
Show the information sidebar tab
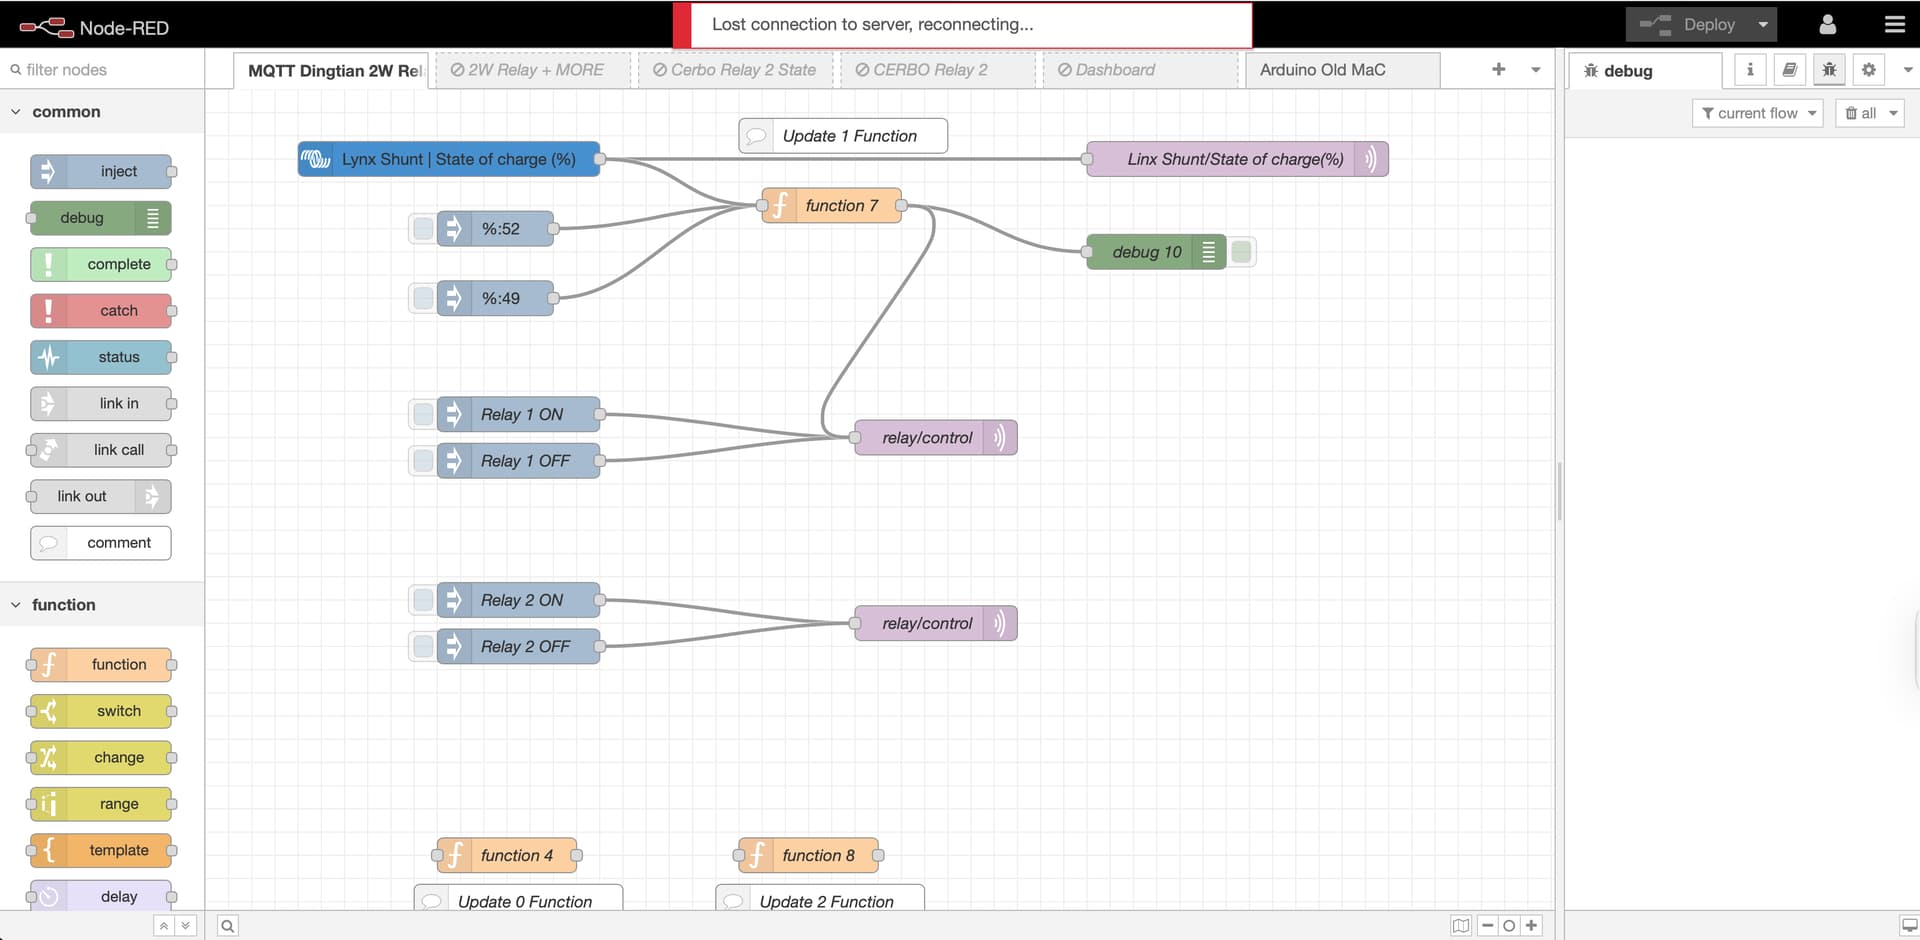(x=1750, y=70)
